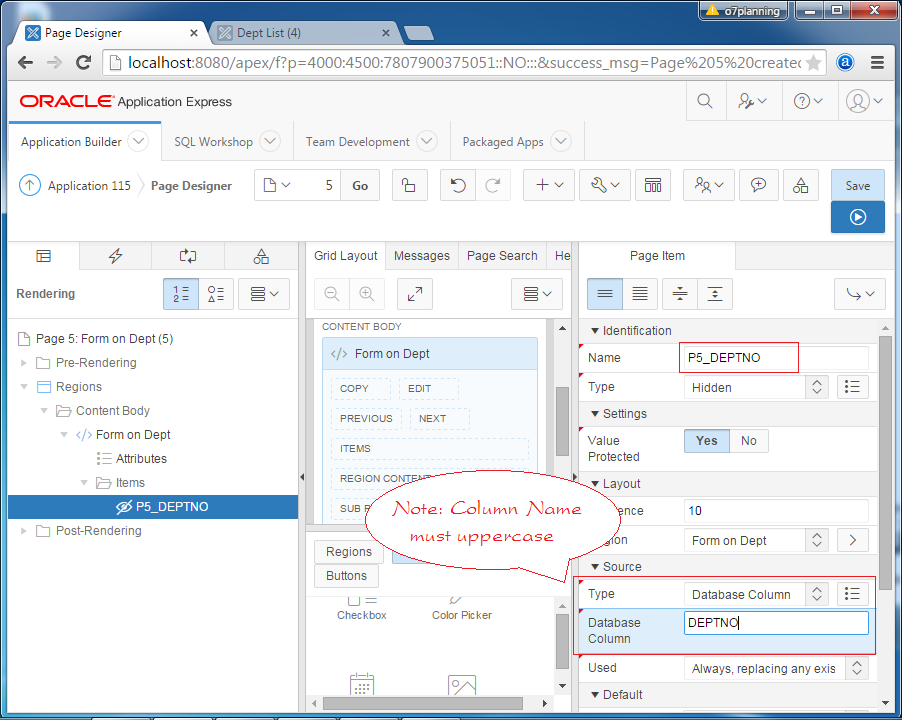Image resolution: width=902 pixels, height=720 pixels.
Task: Open the Team Development tab
Action: click(357, 141)
